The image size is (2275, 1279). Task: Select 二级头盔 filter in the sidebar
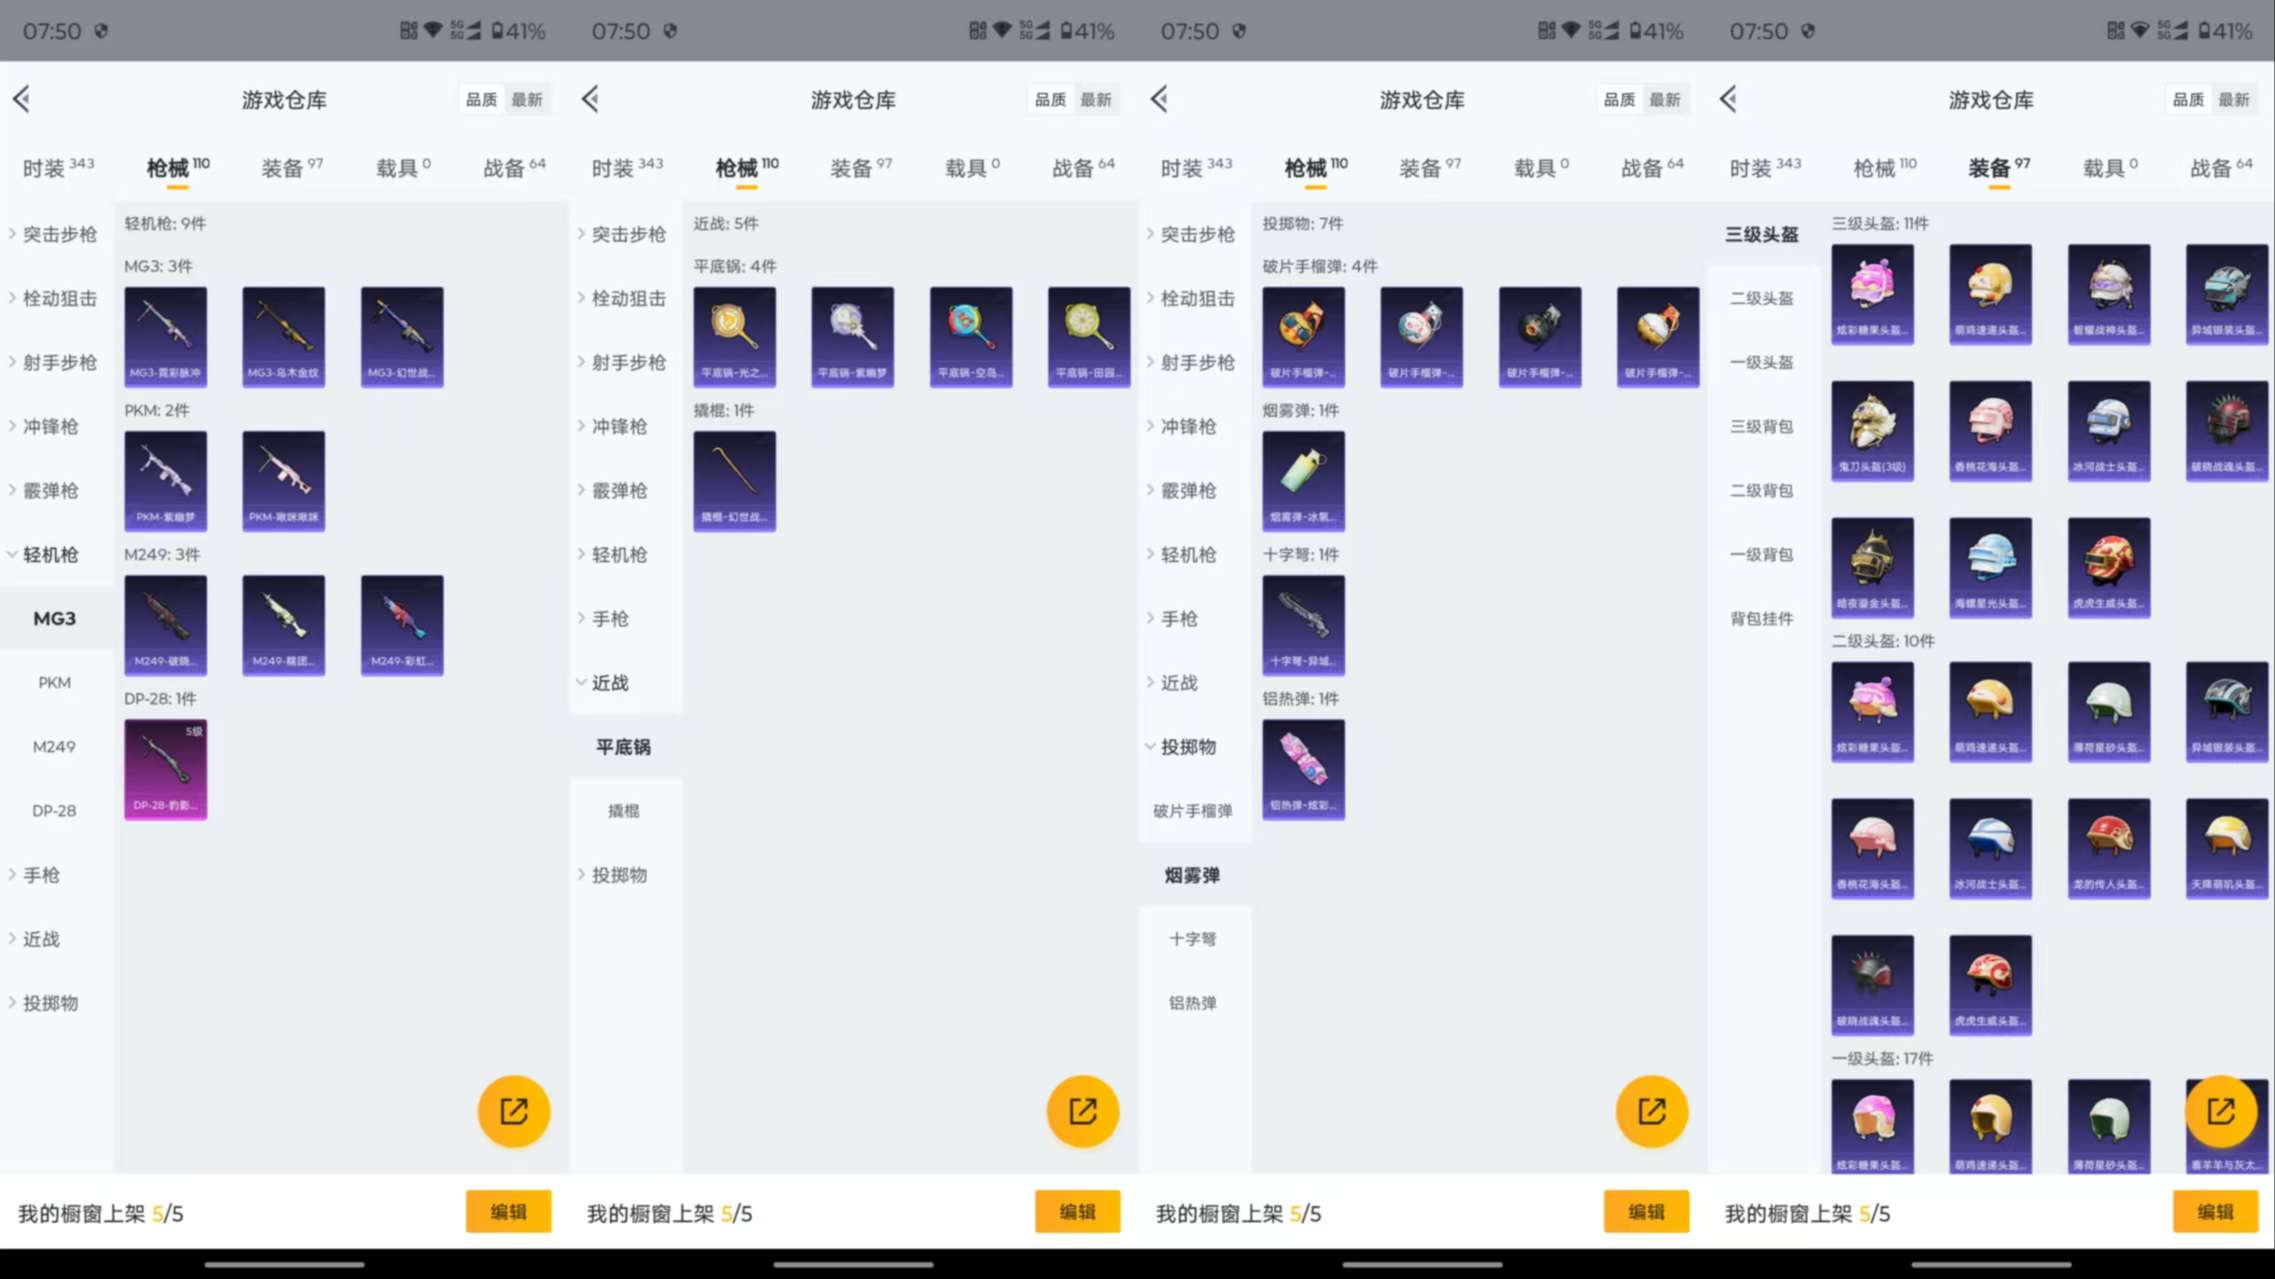pyautogui.click(x=1762, y=298)
